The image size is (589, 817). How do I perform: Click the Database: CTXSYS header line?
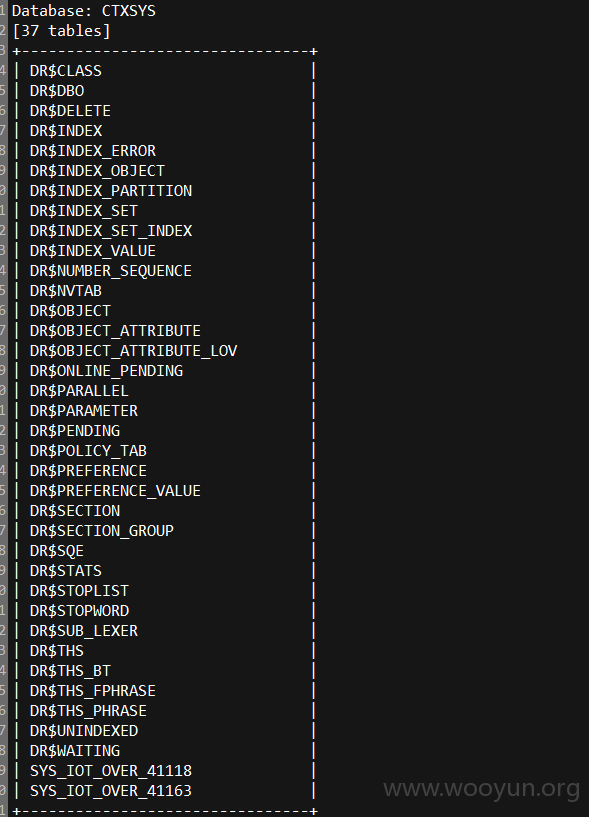click(x=84, y=11)
